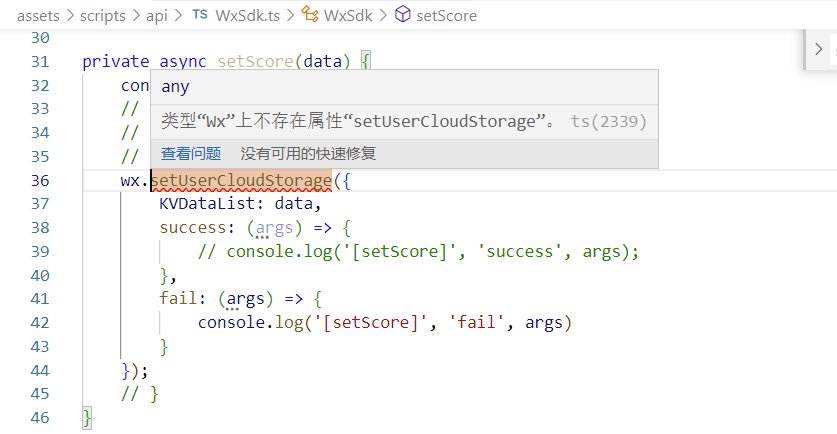Expand breadcrumb chevron after api
This screenshot has height=434, width=837.
click(x=178, y=15)
